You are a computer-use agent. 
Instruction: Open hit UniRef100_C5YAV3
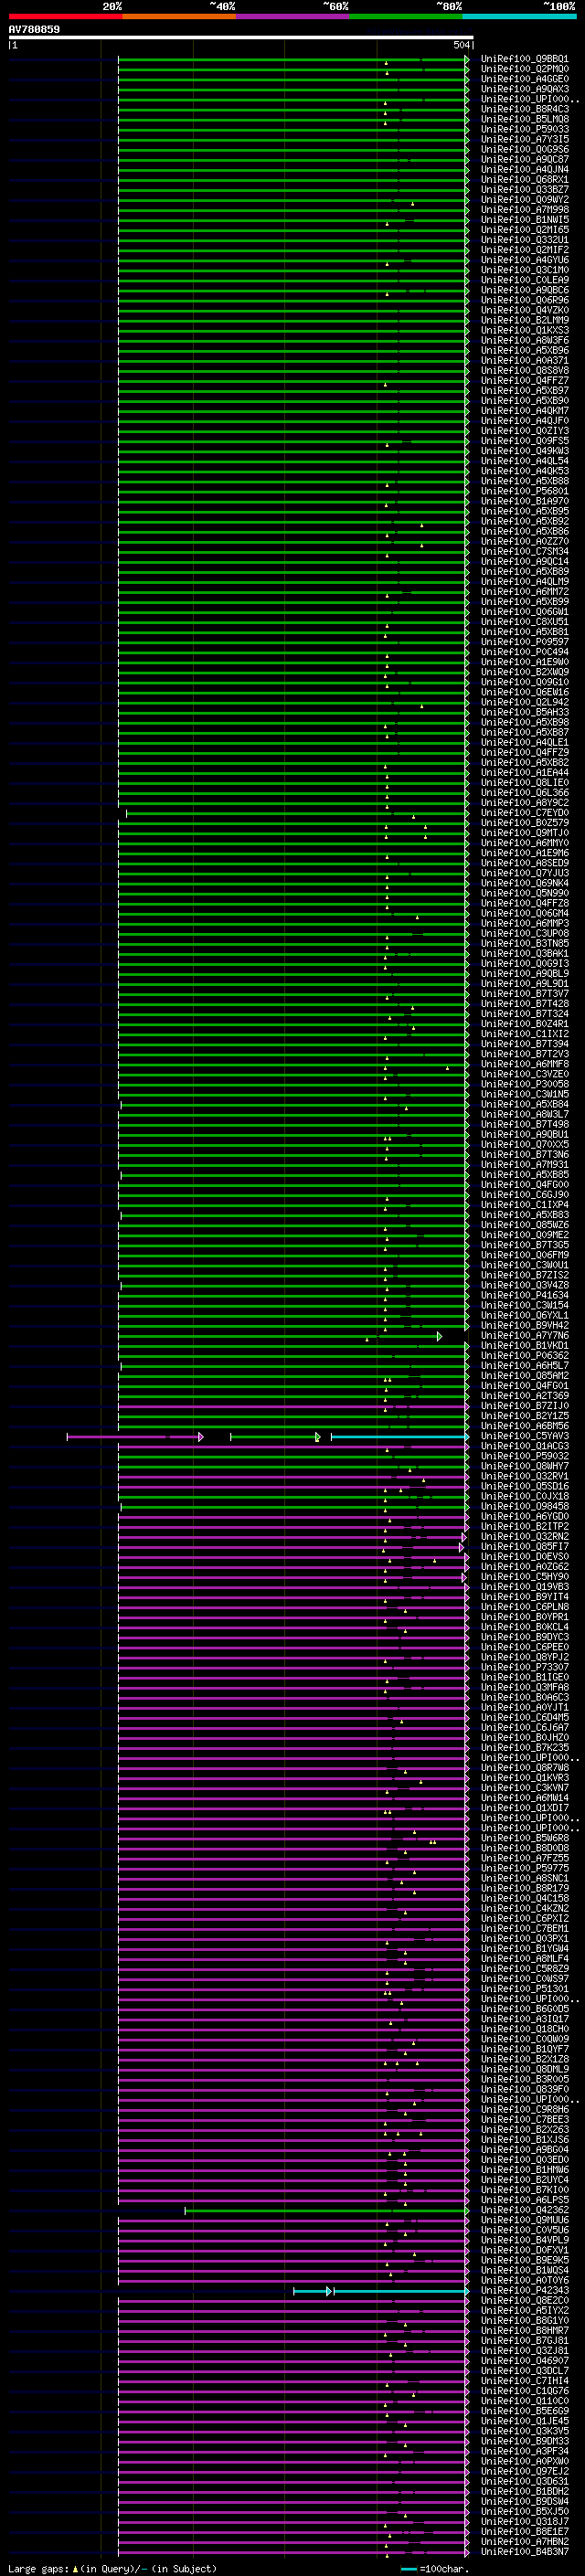pyautogui.click(x=524, y=1437)
